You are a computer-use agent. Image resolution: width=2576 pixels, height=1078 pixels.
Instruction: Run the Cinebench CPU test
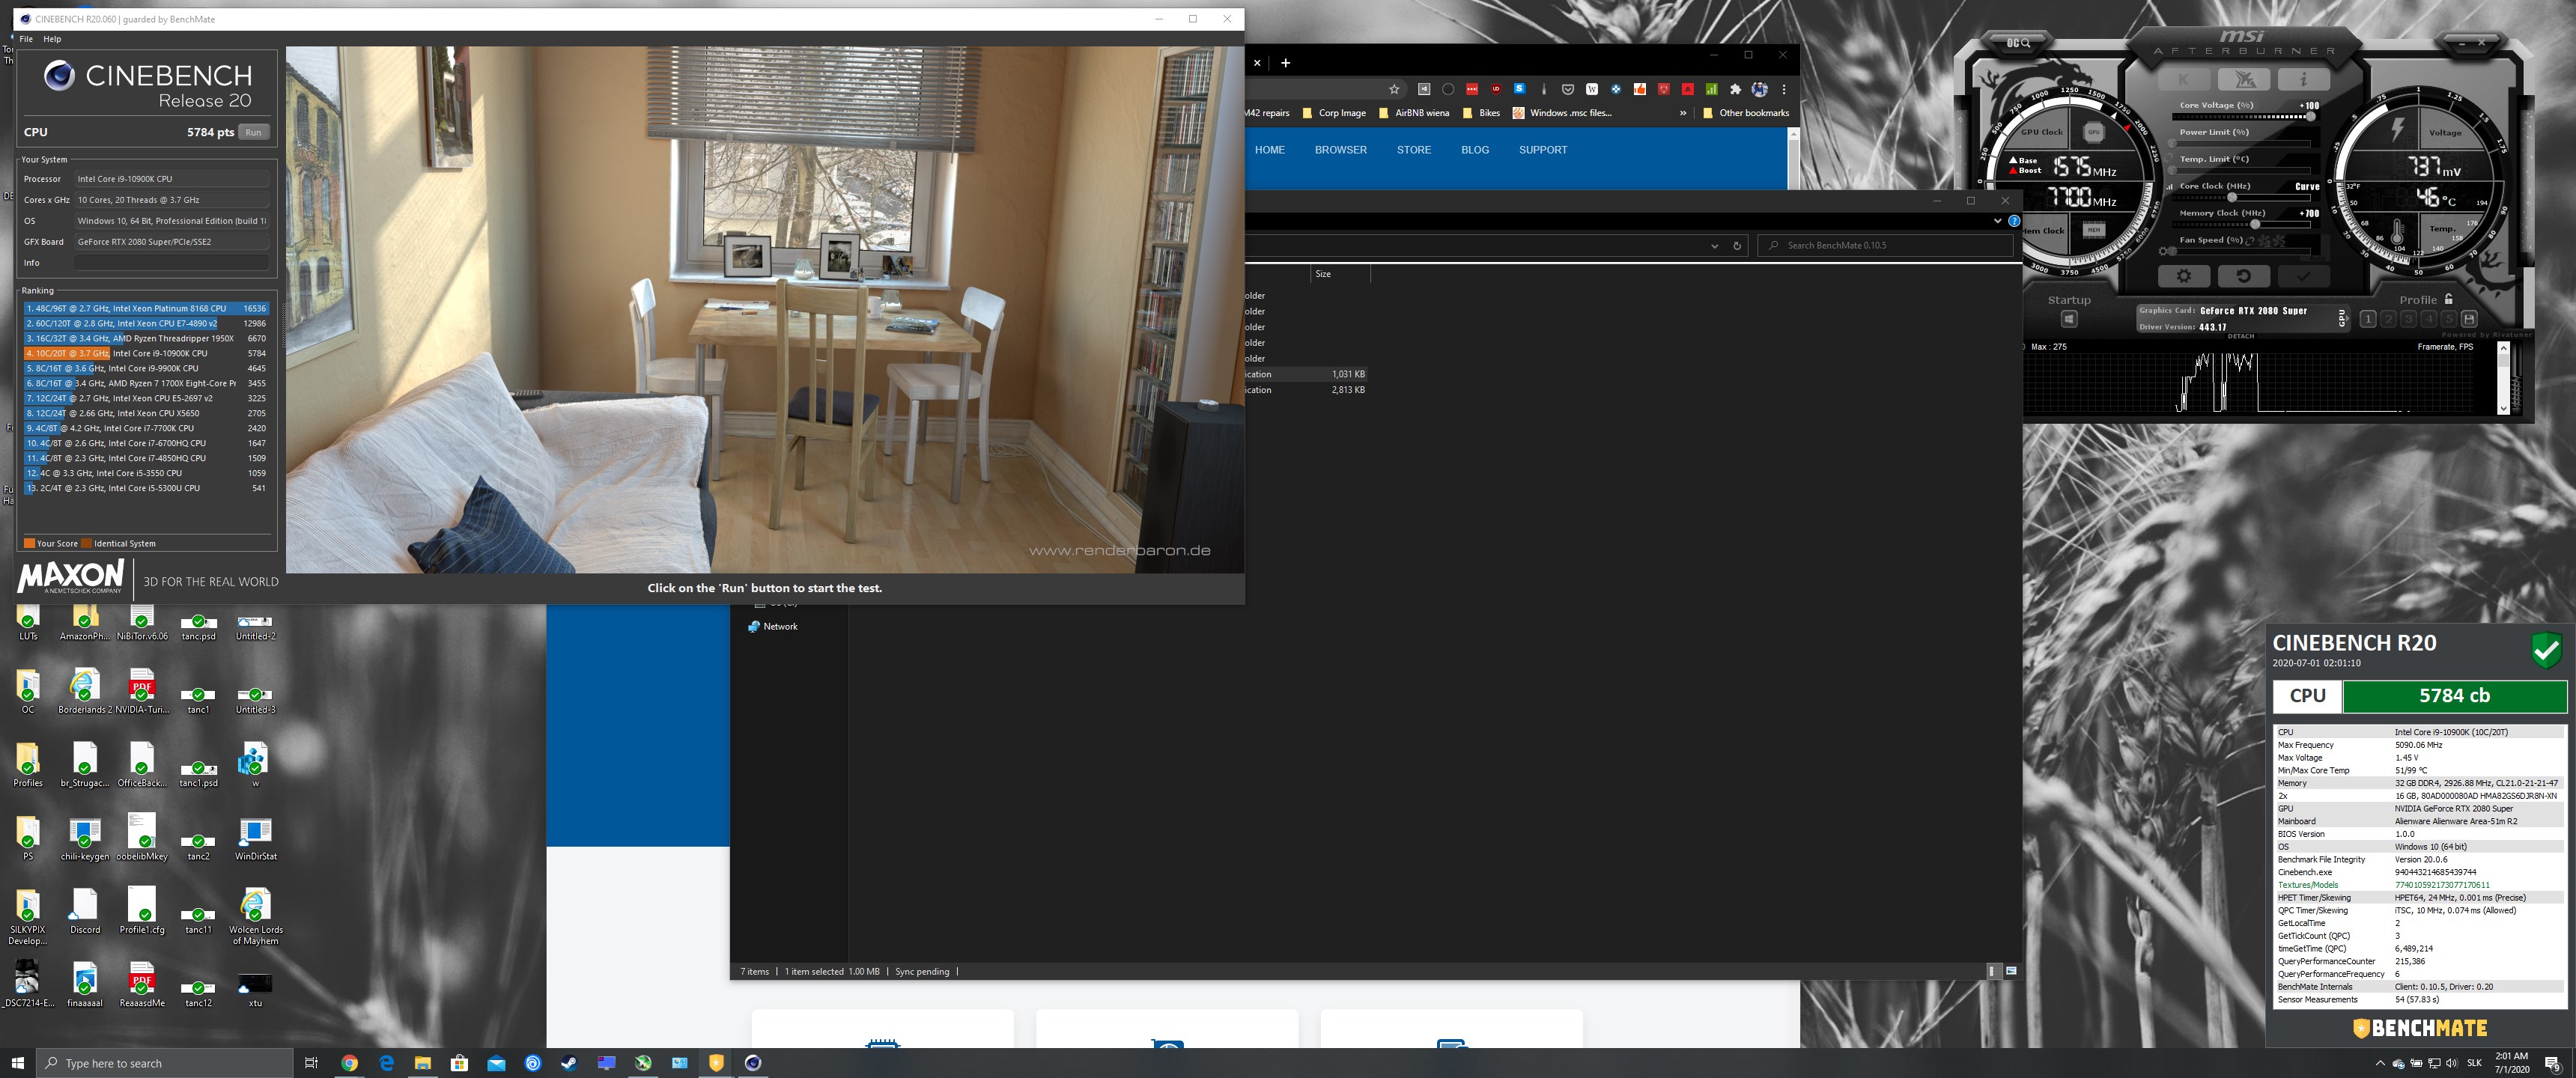point(253,132)
